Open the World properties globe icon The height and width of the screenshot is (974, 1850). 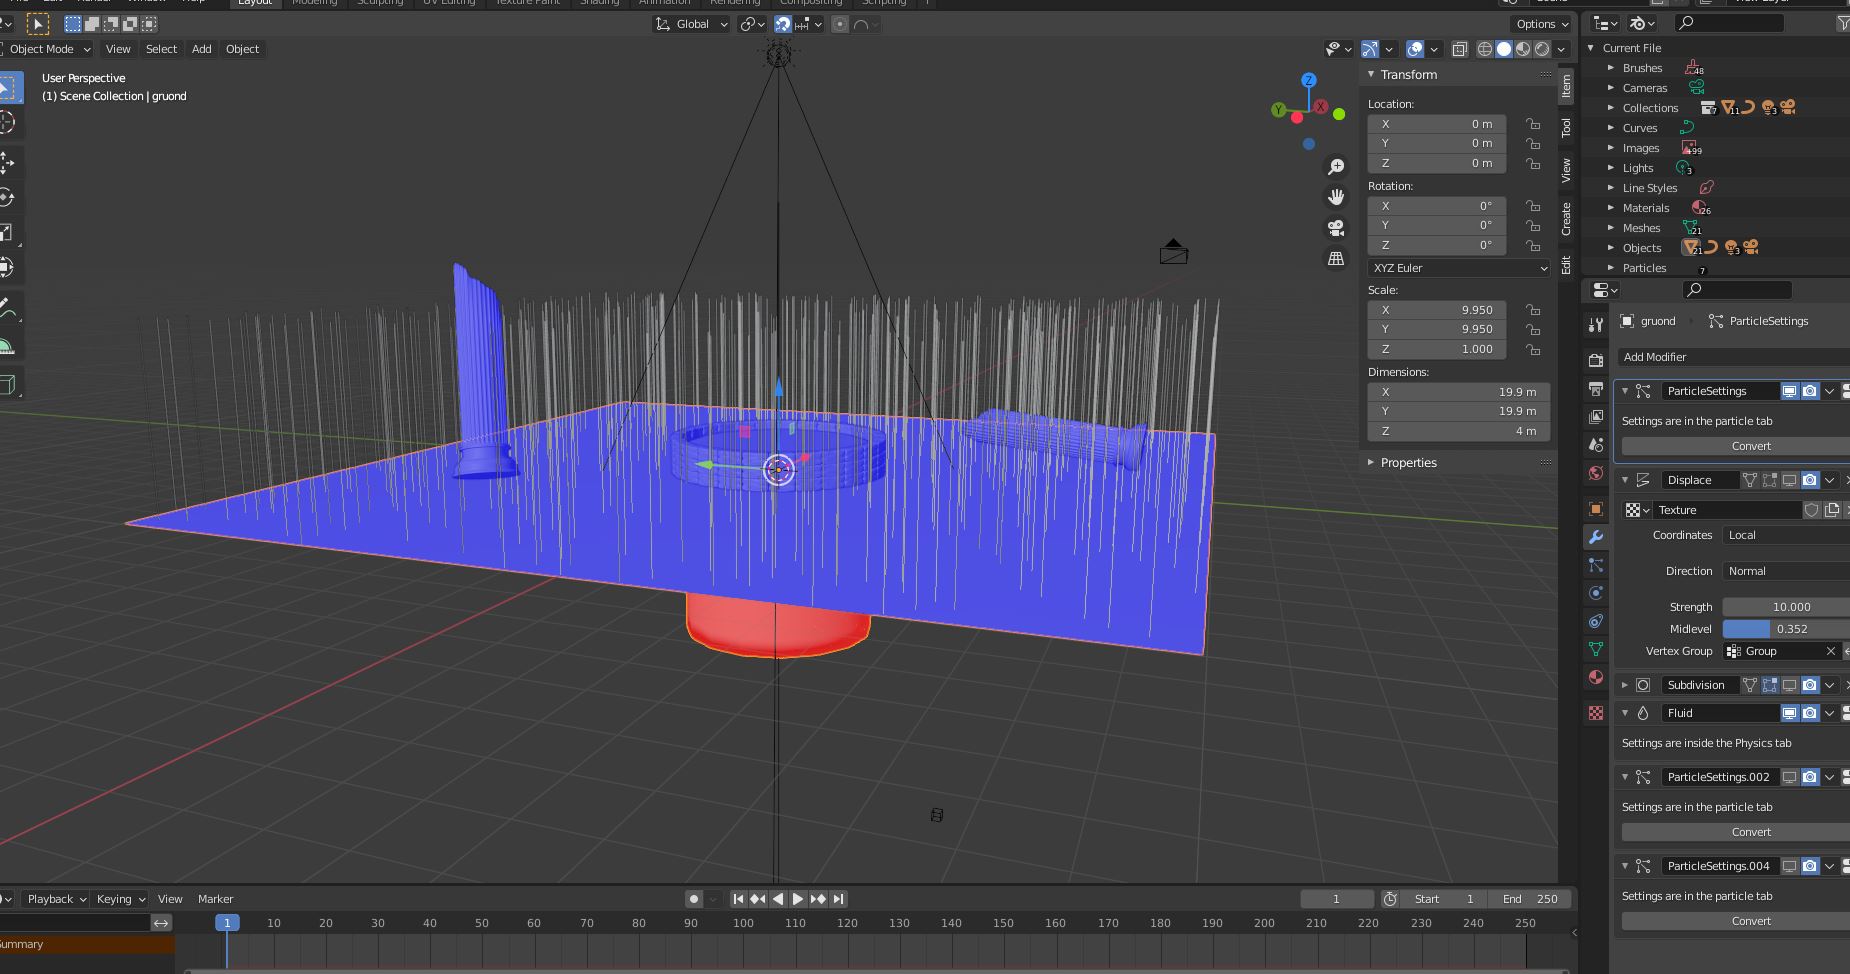pos(1596,473)
